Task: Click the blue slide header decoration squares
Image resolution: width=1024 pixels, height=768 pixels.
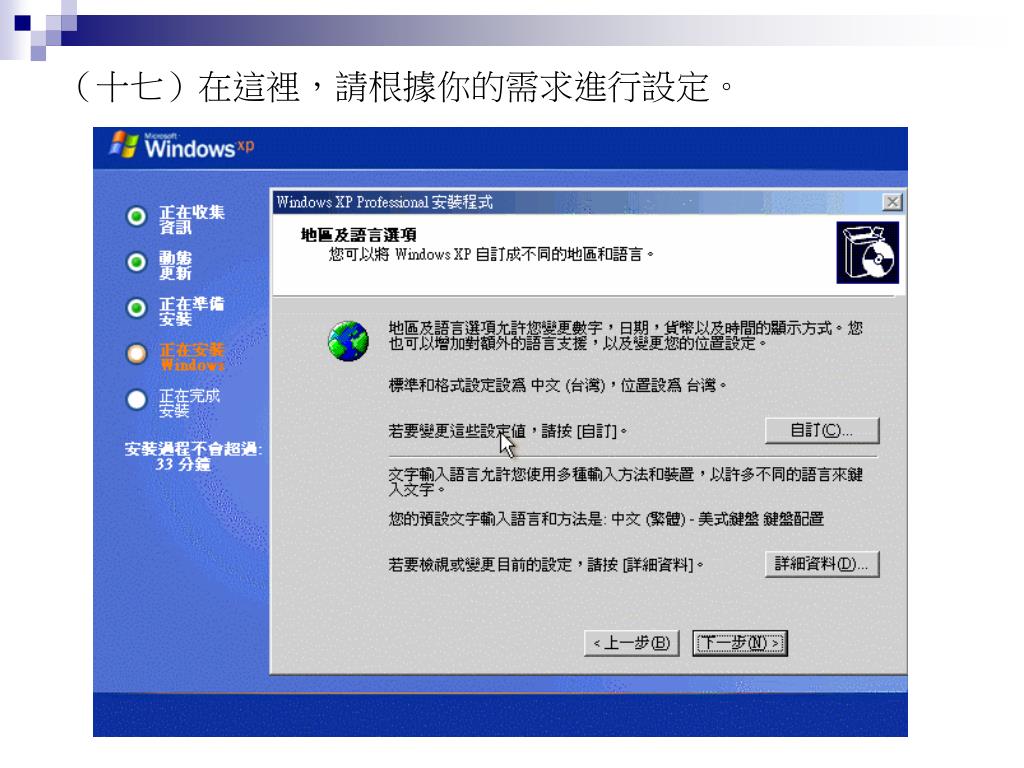Action: click(39, 29)
